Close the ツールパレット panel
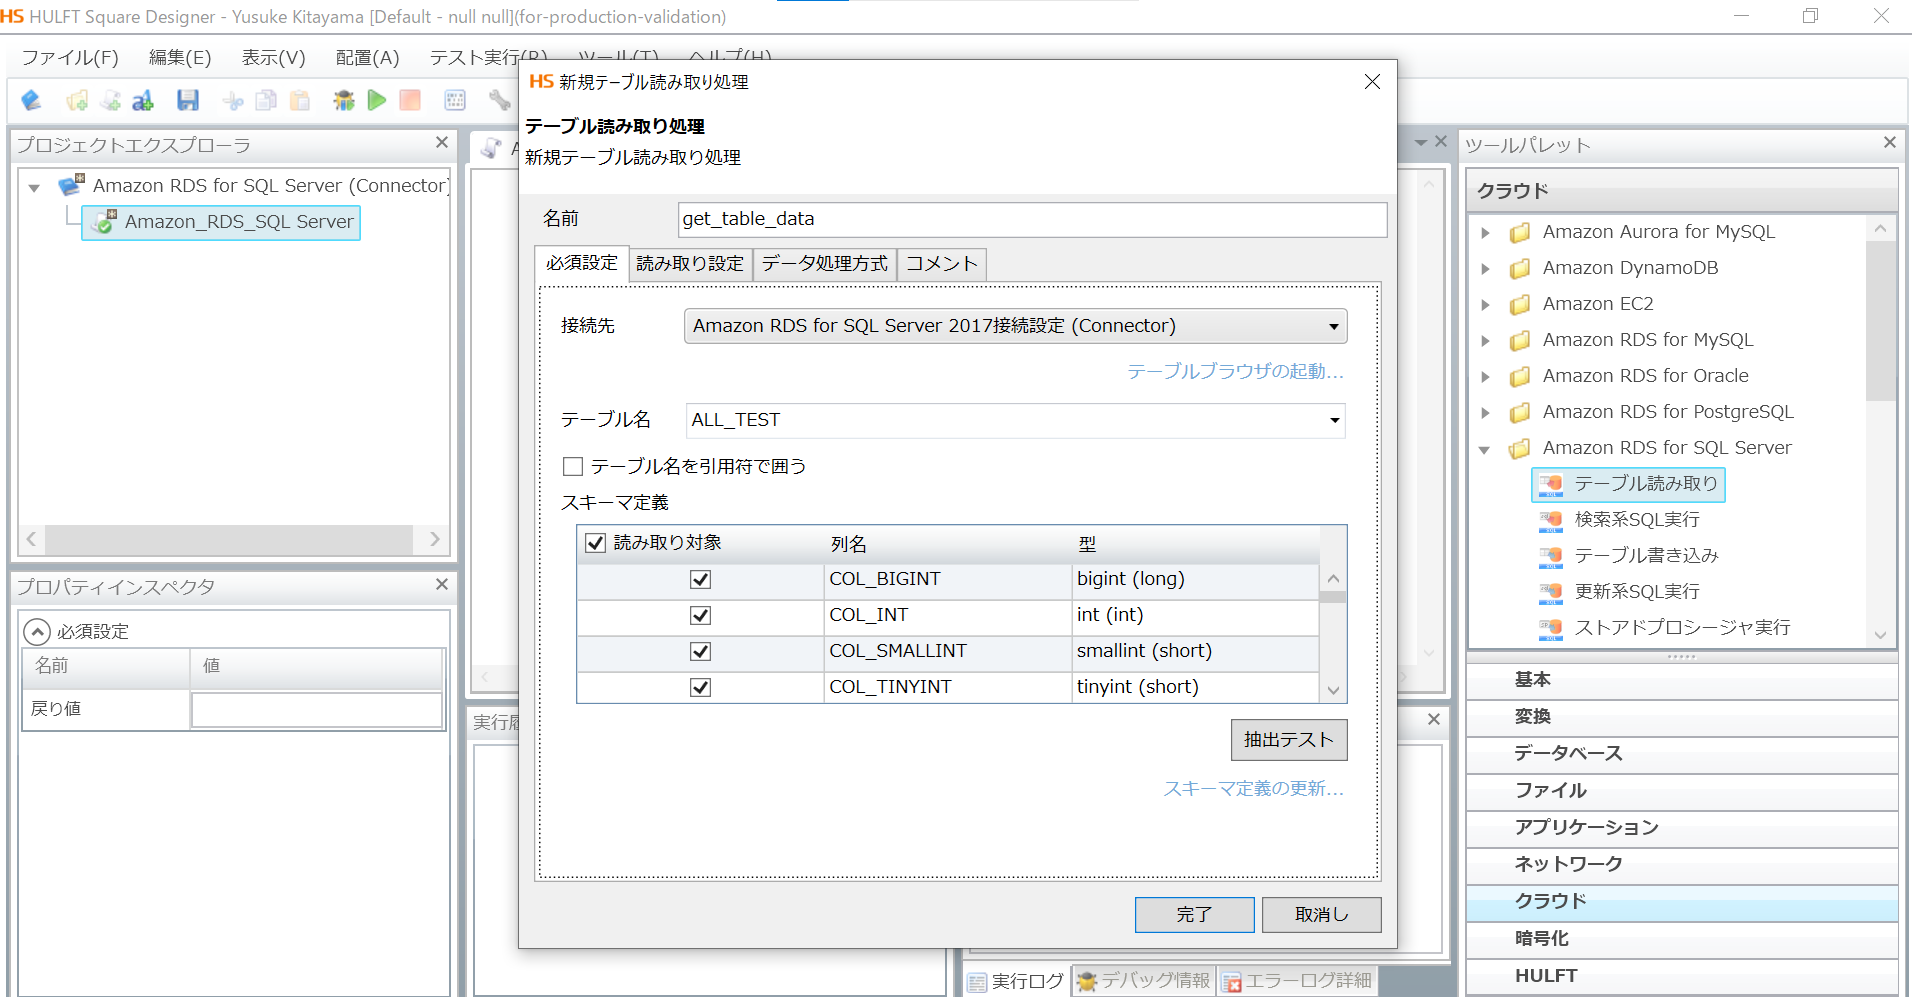The image size is (1912, 997). point(1889,143)
